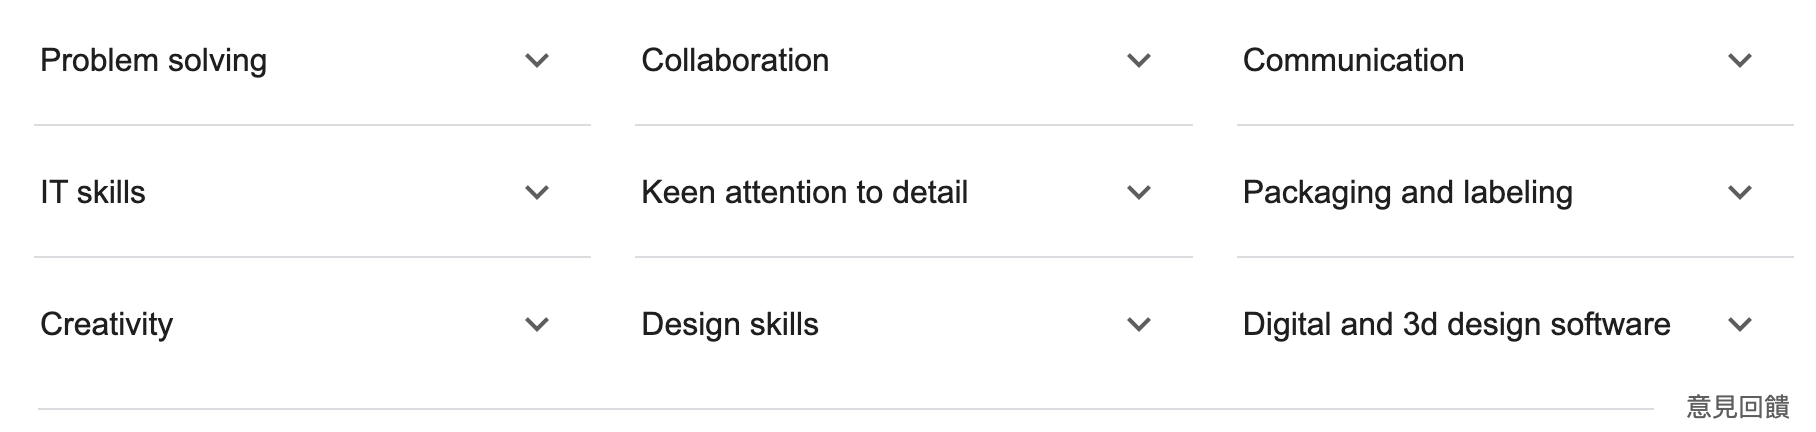Click the Packaging and labeling text

click(1407, 193)
